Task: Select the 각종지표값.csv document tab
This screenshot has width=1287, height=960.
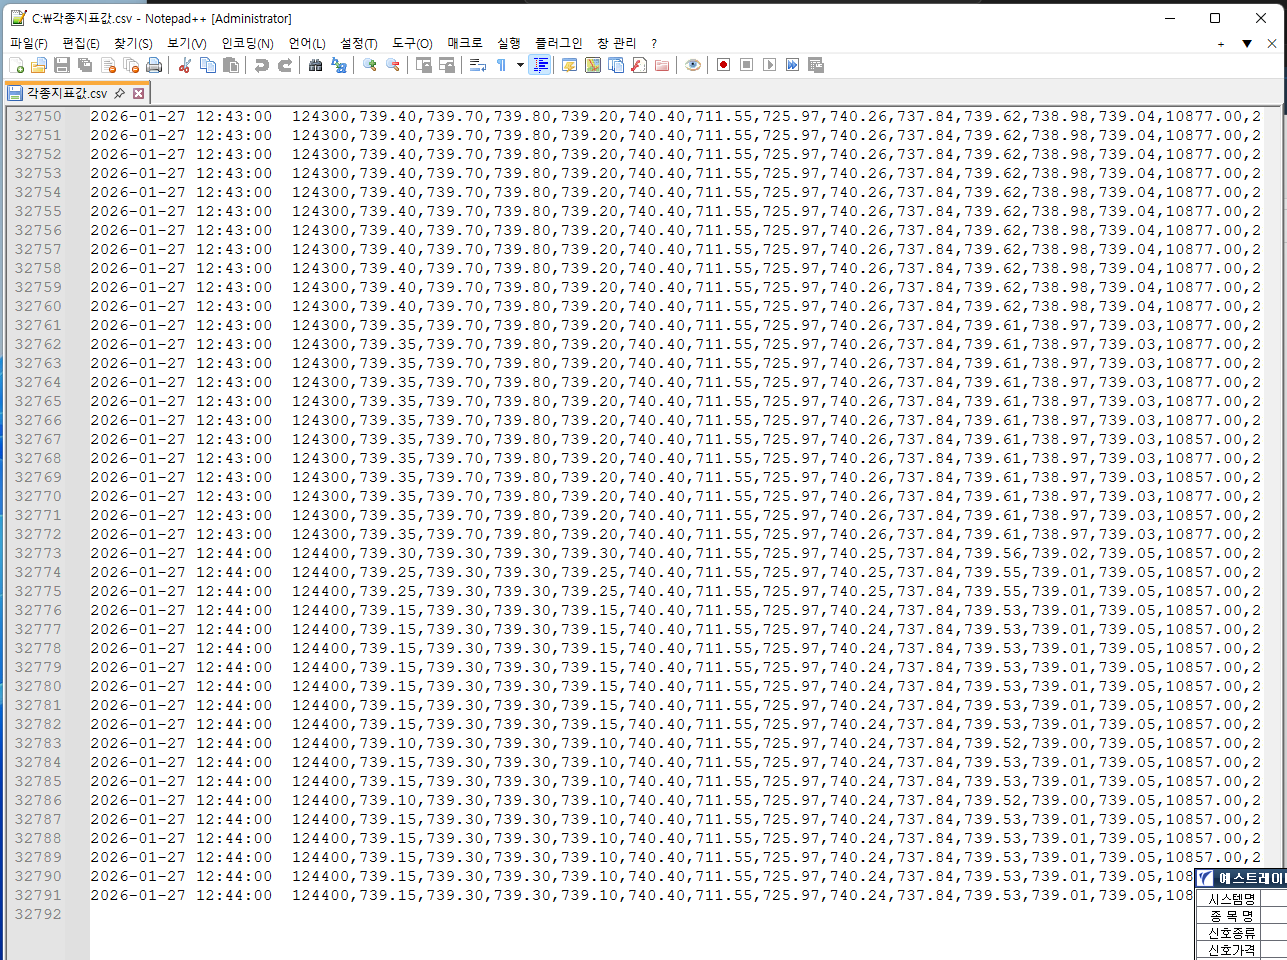Action: pyautogui.click(x=66, y=93)
